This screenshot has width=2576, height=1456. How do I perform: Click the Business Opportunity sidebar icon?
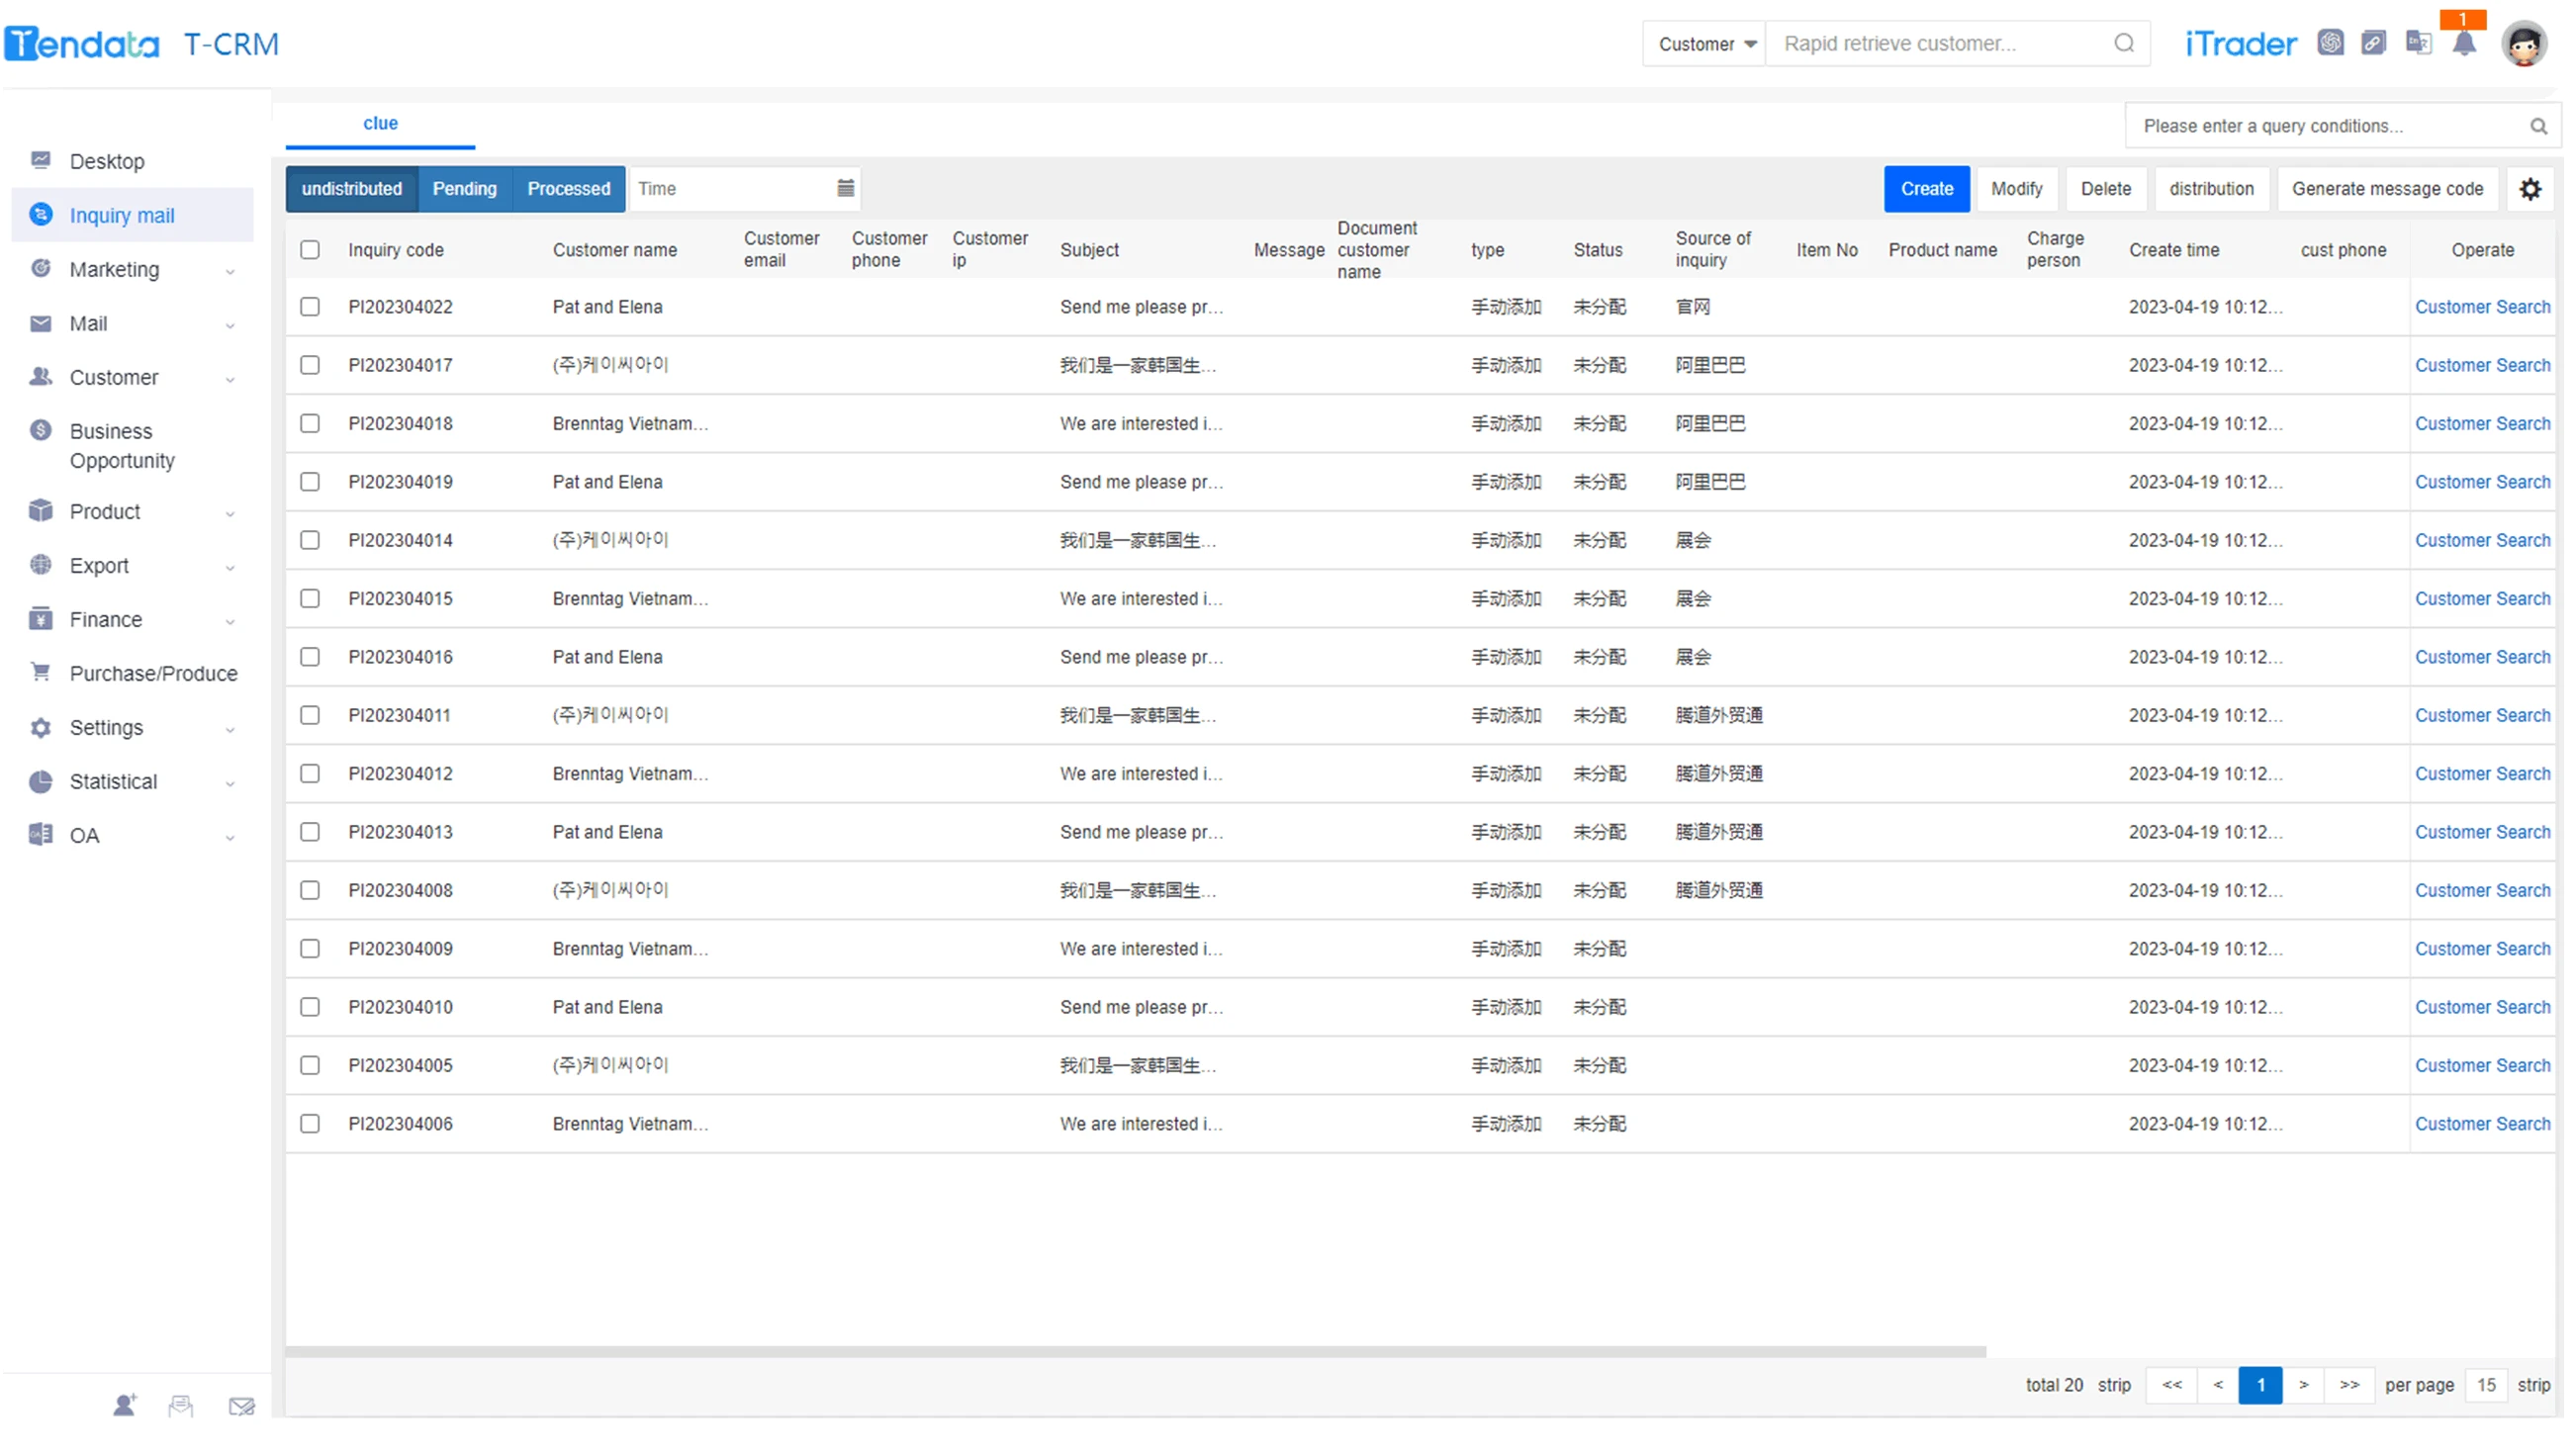pyautogui.click(x=41, y=430)
